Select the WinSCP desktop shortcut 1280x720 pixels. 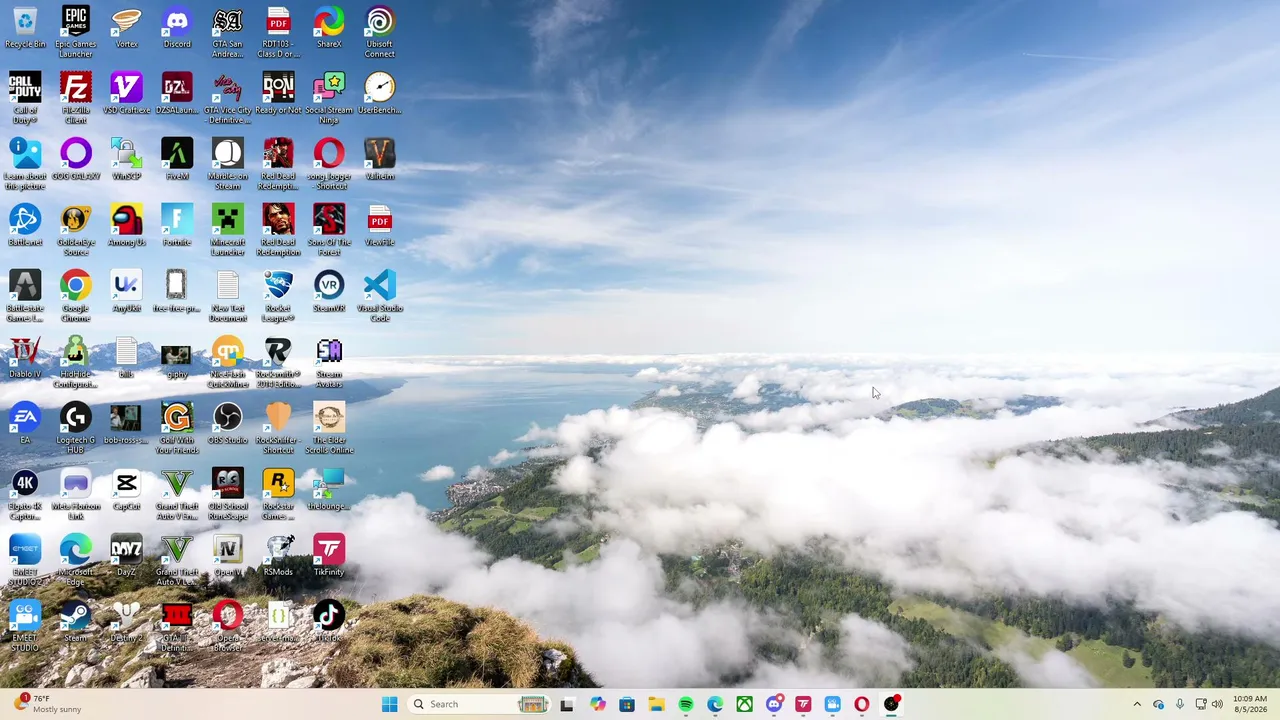(126, 160)
